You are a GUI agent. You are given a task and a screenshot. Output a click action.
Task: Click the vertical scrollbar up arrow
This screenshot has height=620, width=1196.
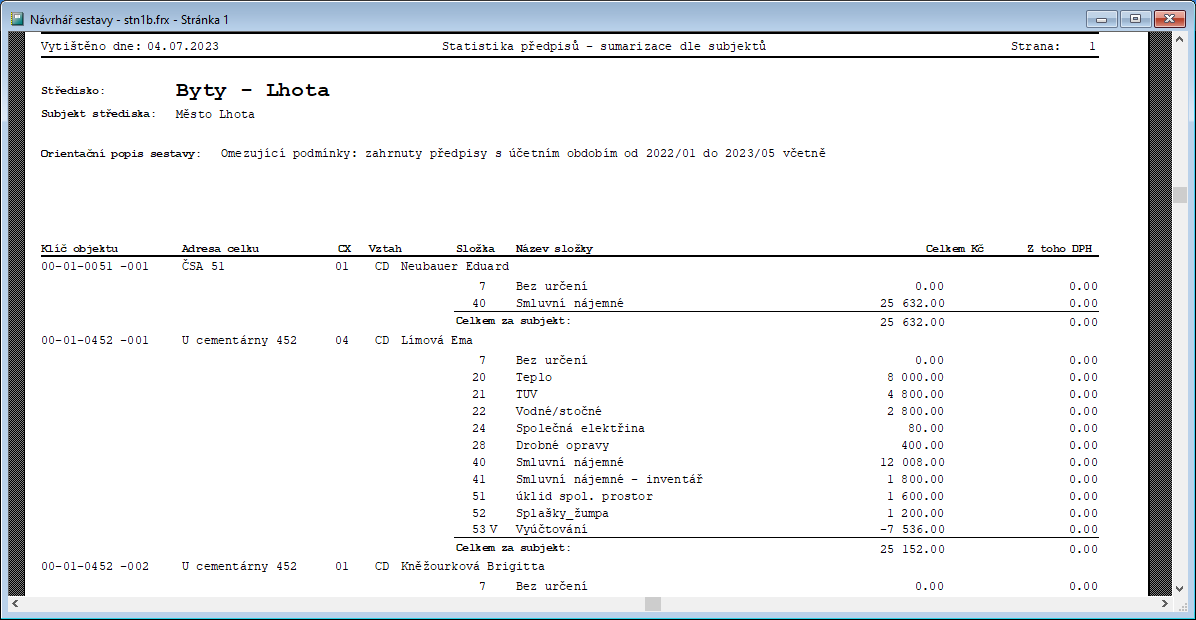coord(1180,41)
